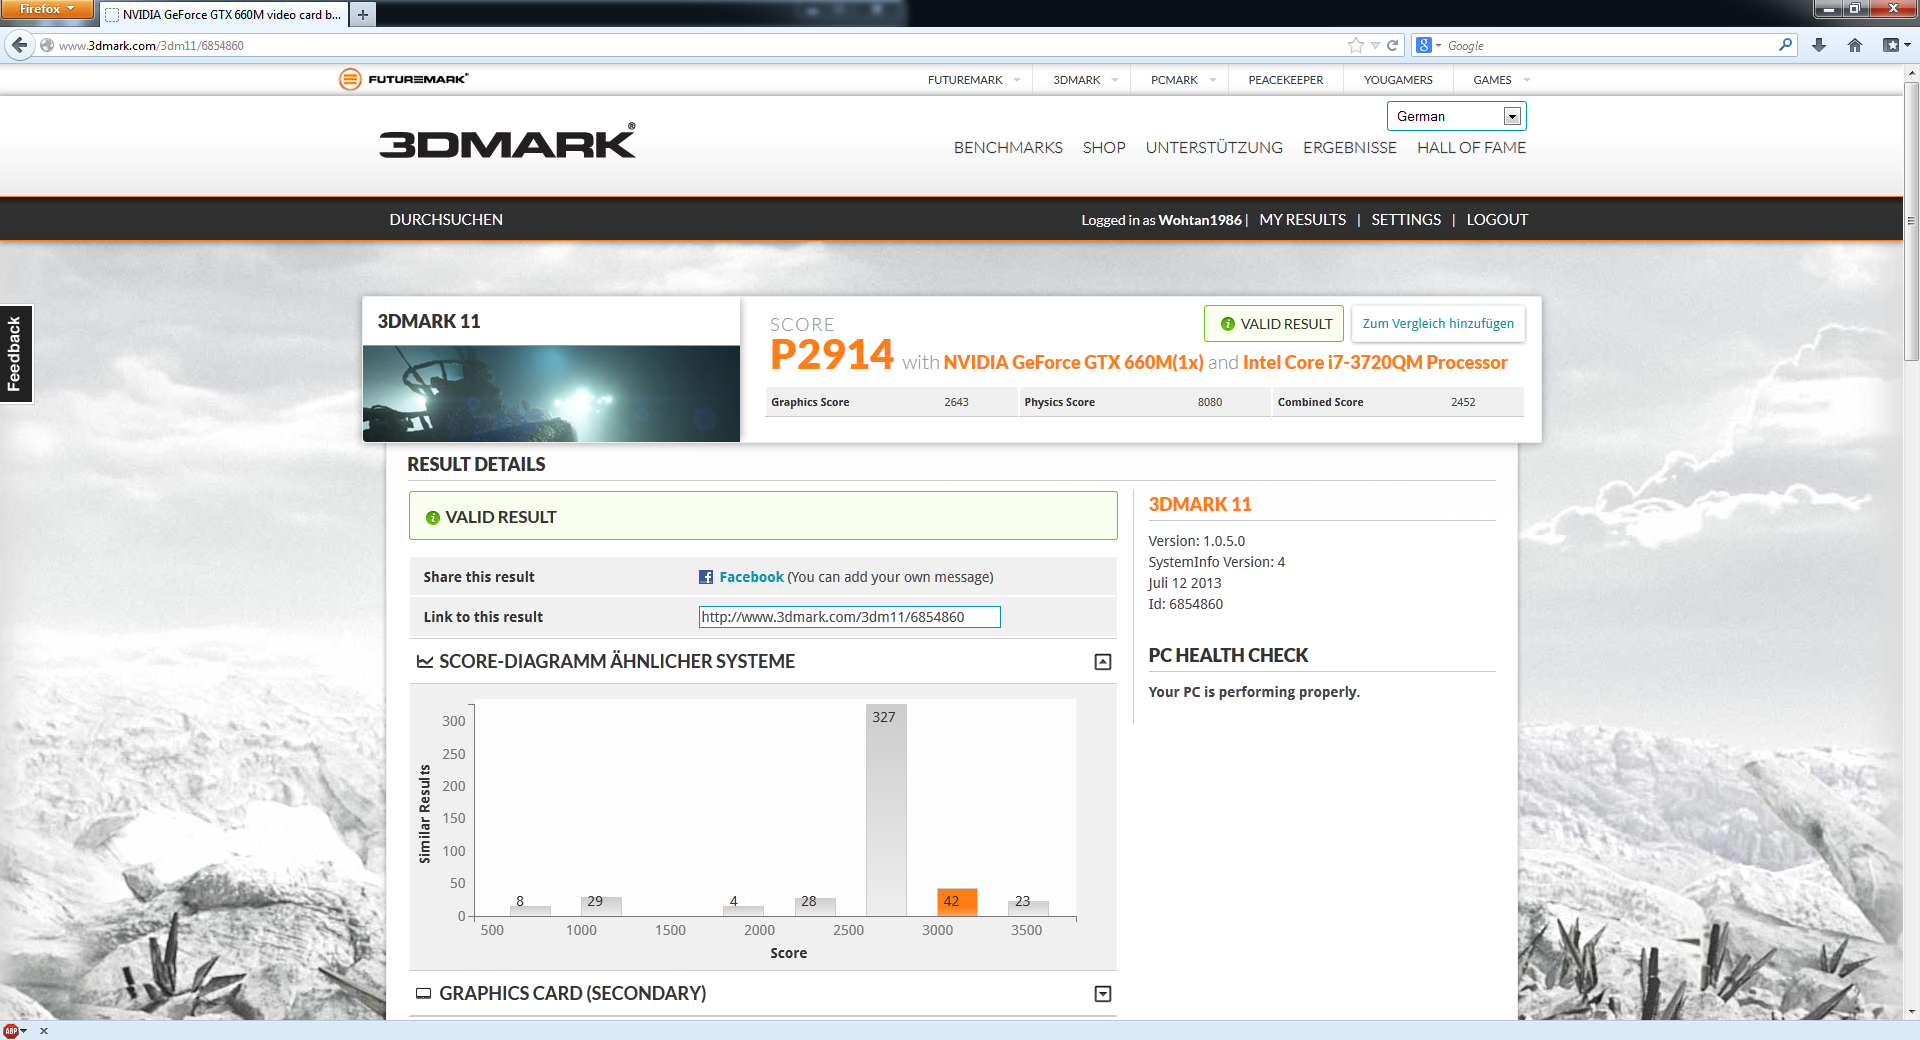Viewport: 1920px width, 1040px height.
Task: Click DURCHSUCHEN in the dark bar
Action: (x=446, y=220)
